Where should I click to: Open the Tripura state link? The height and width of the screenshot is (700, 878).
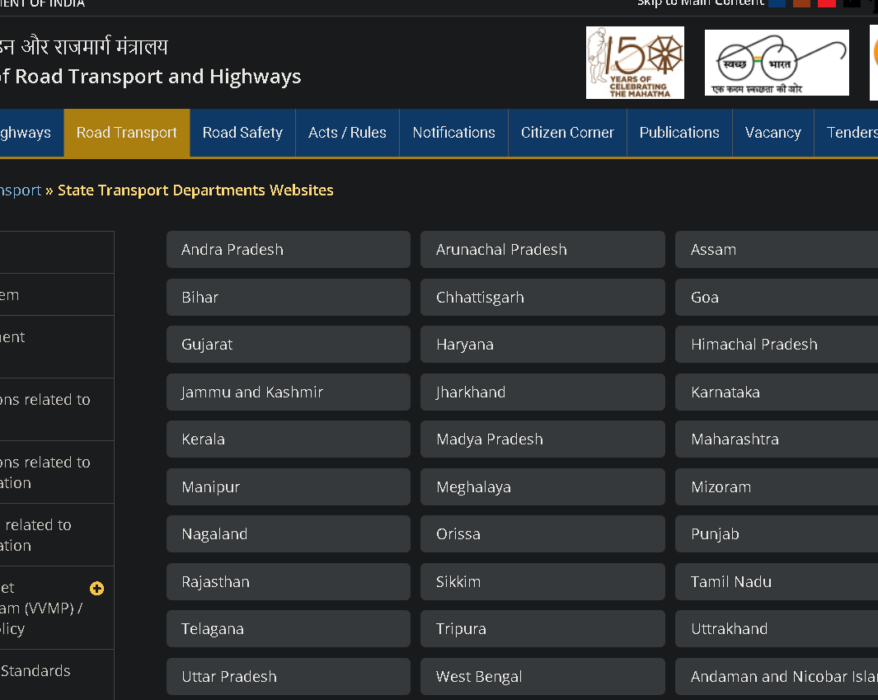(x=543, y=629)
